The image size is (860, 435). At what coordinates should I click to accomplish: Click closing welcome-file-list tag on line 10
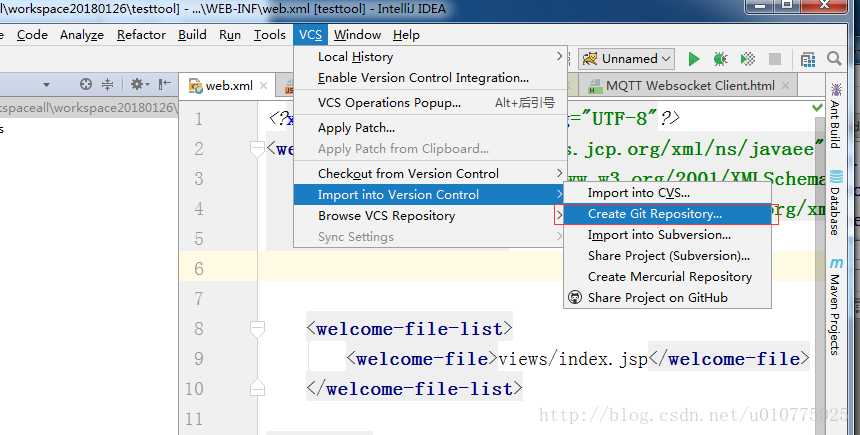(x=414, y=389)
